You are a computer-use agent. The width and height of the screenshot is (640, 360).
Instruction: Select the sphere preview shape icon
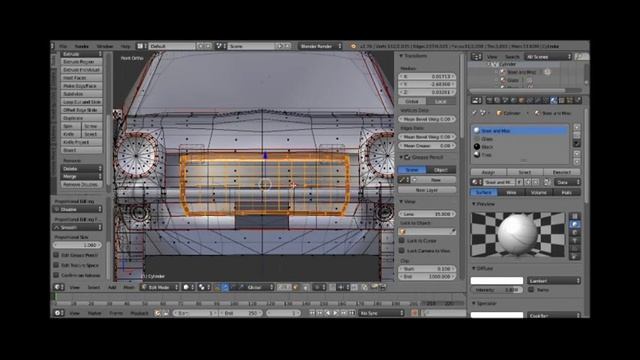click(575, 224)
